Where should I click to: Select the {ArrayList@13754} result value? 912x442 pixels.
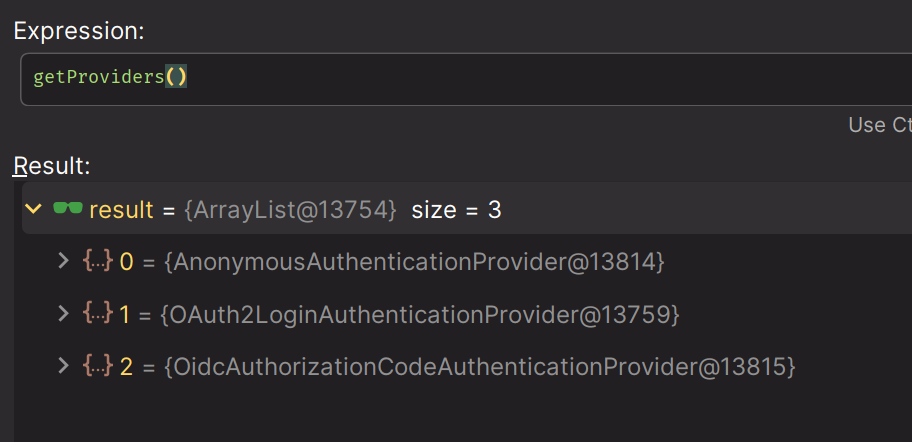coord(289,210)
